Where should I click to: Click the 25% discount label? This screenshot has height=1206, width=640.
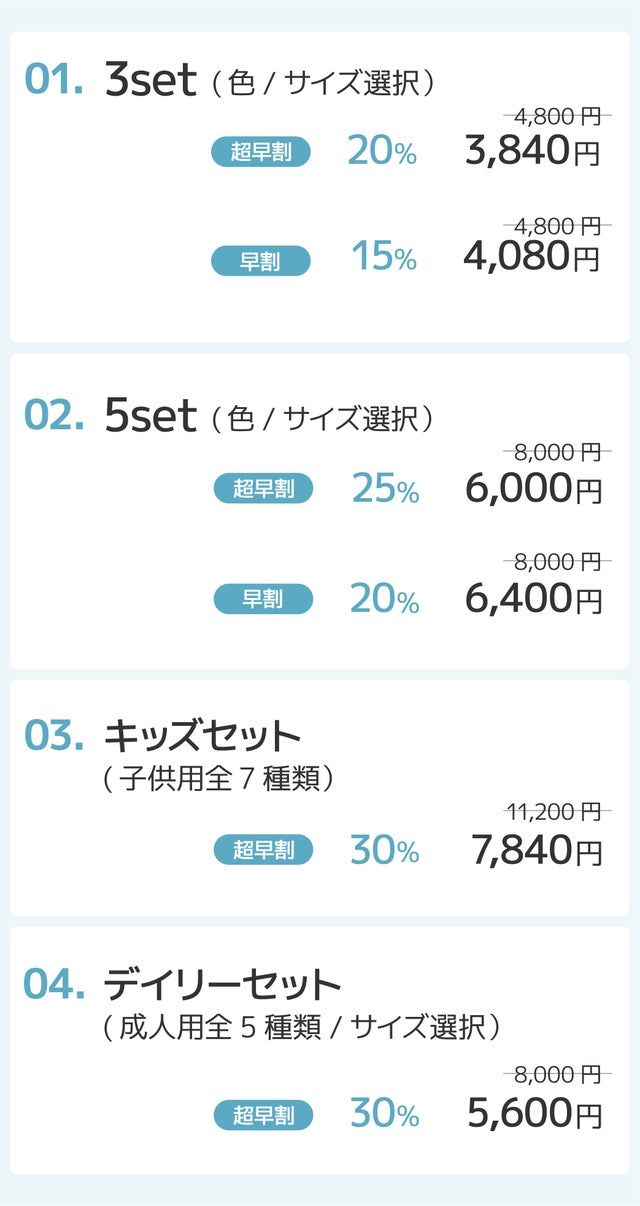385,488
